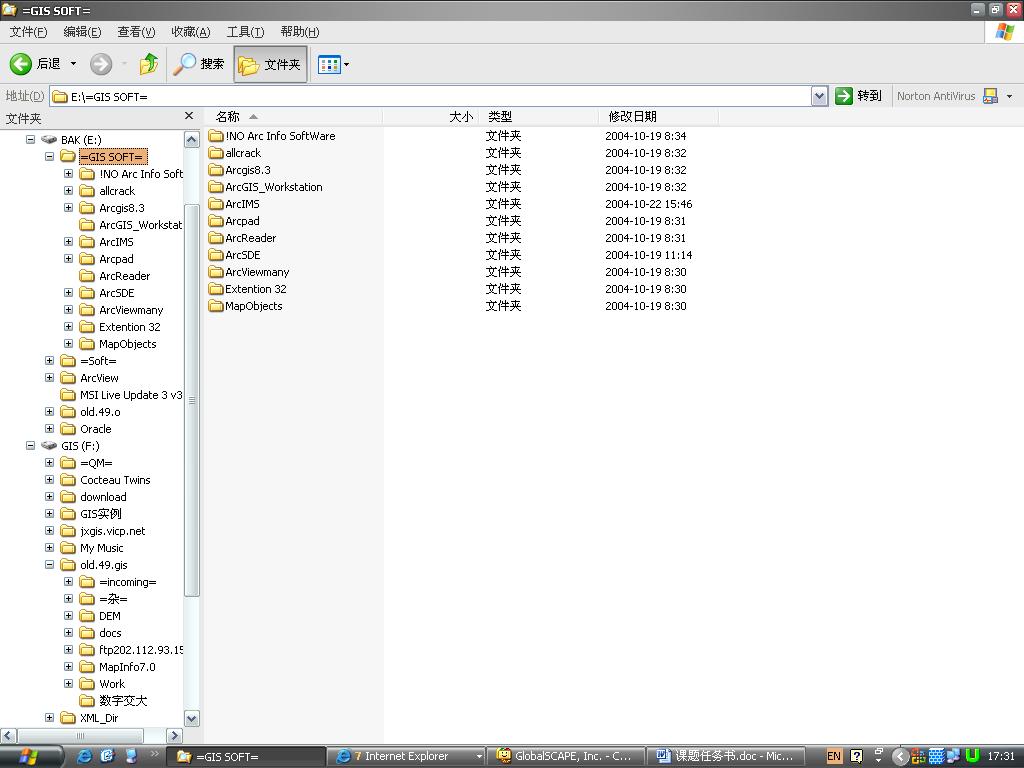Click the Views icon button

pyautogui.click(x=329, y=64)
